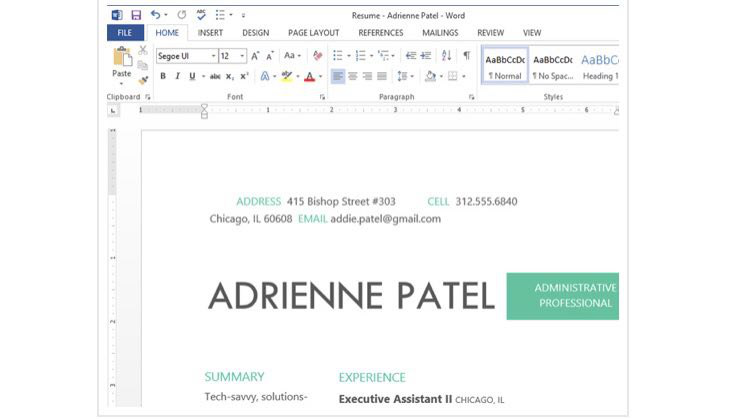Click the Clear Formatting icon
This screenshot has width=750, height=419.
pos(318,56)
